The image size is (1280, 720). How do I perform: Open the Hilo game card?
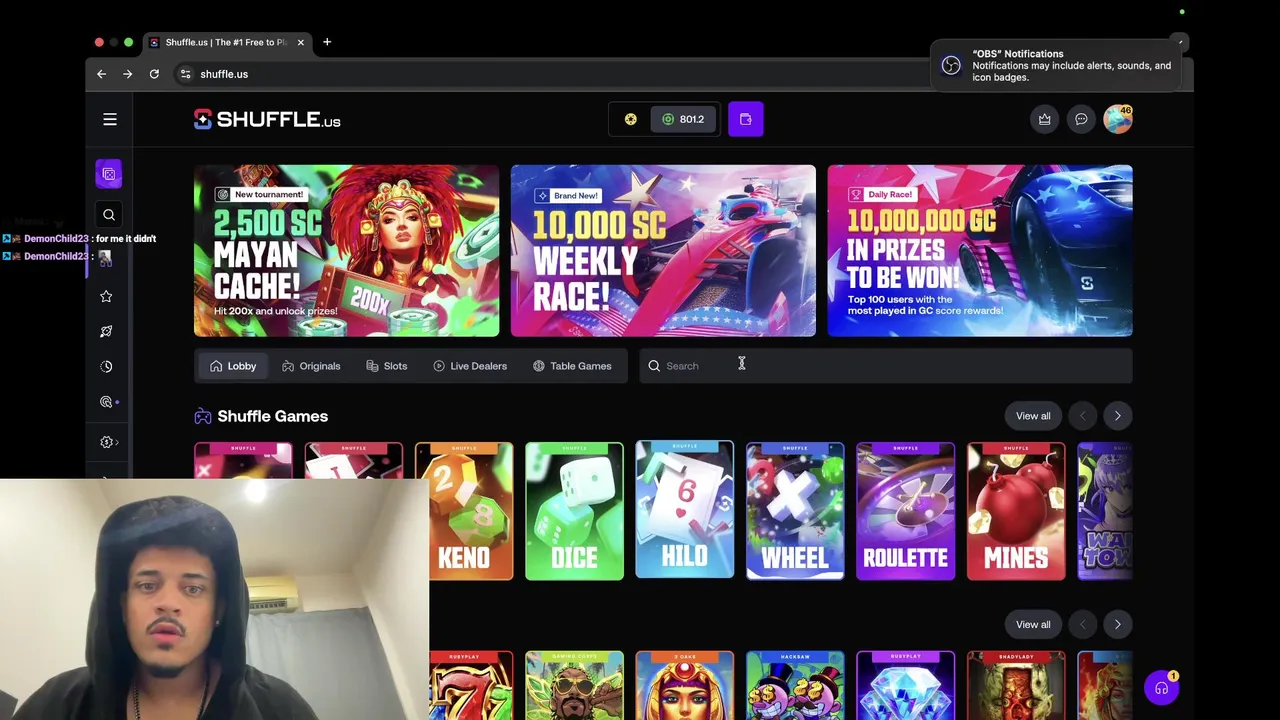point(684,510)
